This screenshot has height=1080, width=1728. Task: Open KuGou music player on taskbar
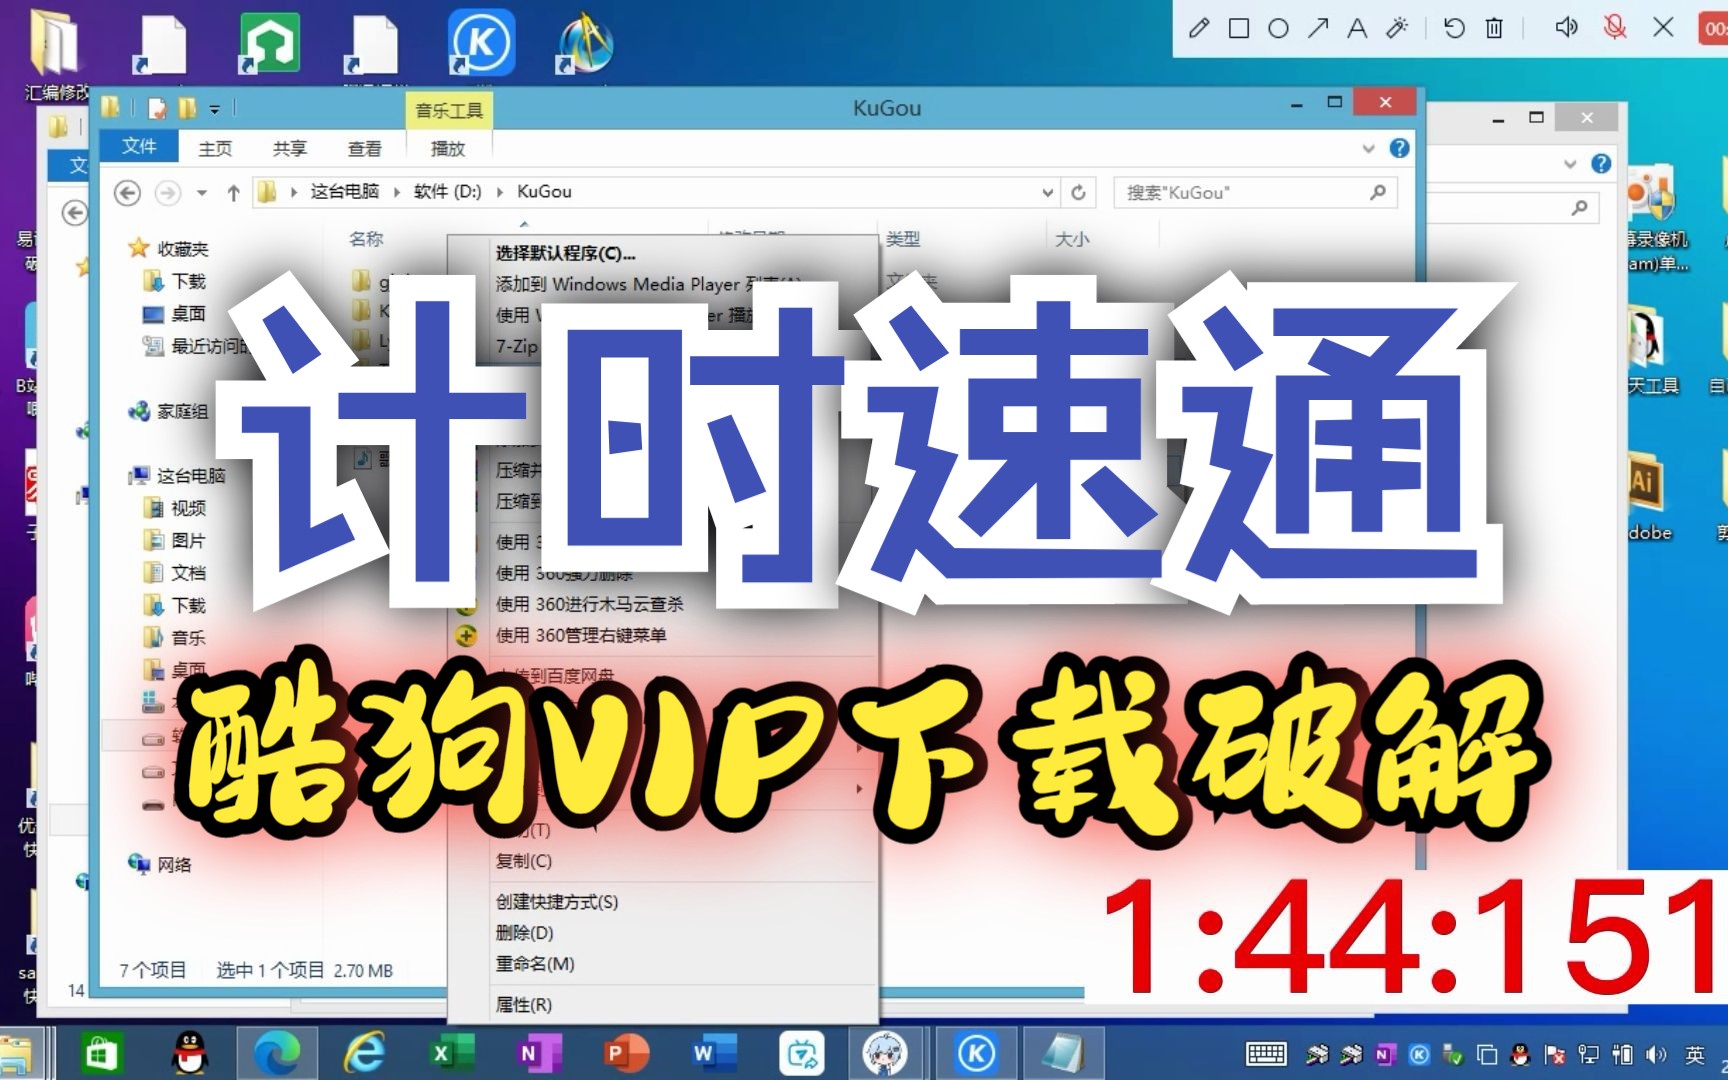pyautogui.click(x=976, y=1054)
